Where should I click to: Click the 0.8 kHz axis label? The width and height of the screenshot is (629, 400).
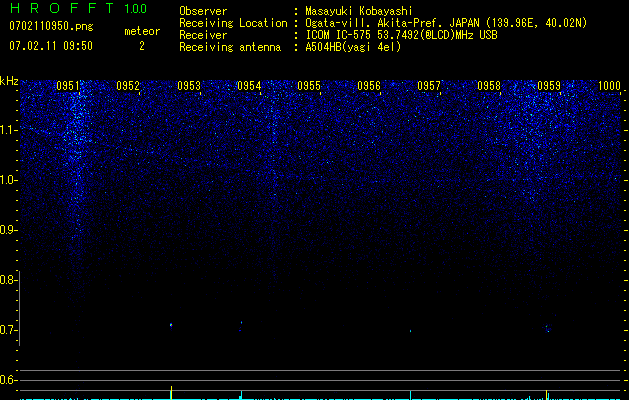[x=8, y=280]
